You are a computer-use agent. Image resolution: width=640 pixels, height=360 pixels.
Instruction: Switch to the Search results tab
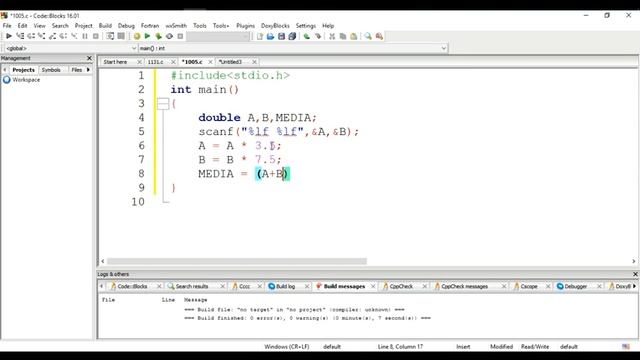coord(192,287)
